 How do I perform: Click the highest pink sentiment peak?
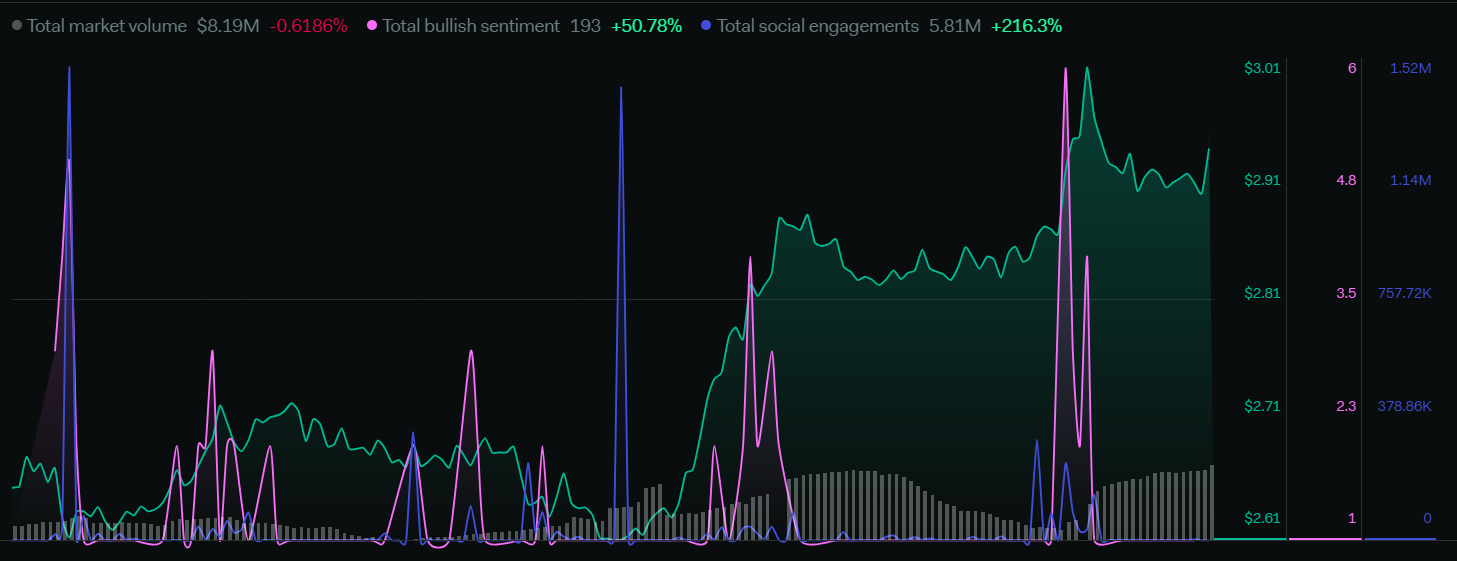1066,69
